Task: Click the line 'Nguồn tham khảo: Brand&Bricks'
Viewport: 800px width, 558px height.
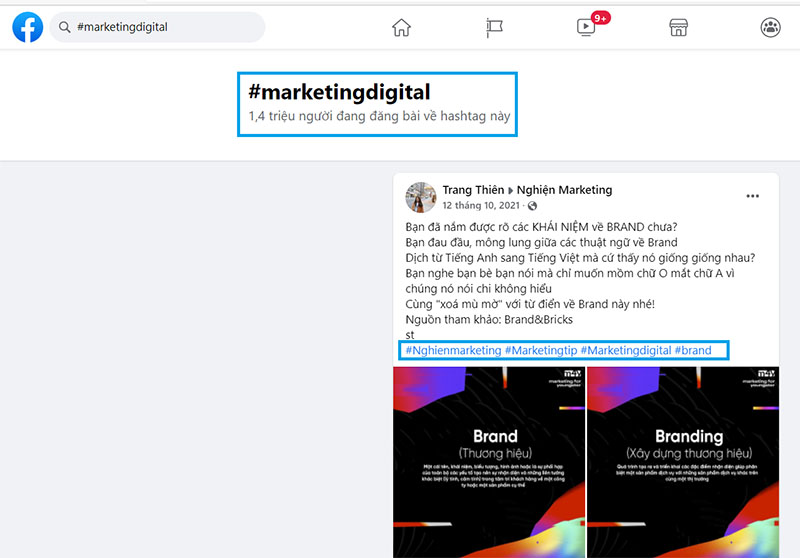Action: 489,320
